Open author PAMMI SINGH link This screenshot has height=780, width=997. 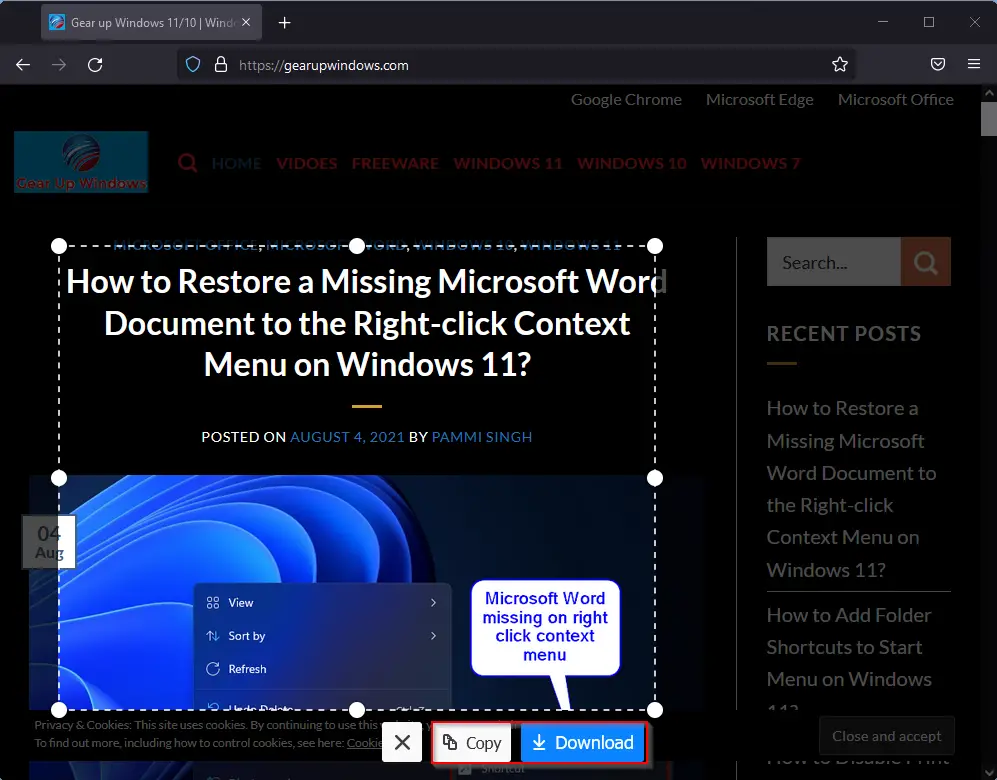point(481,437)
